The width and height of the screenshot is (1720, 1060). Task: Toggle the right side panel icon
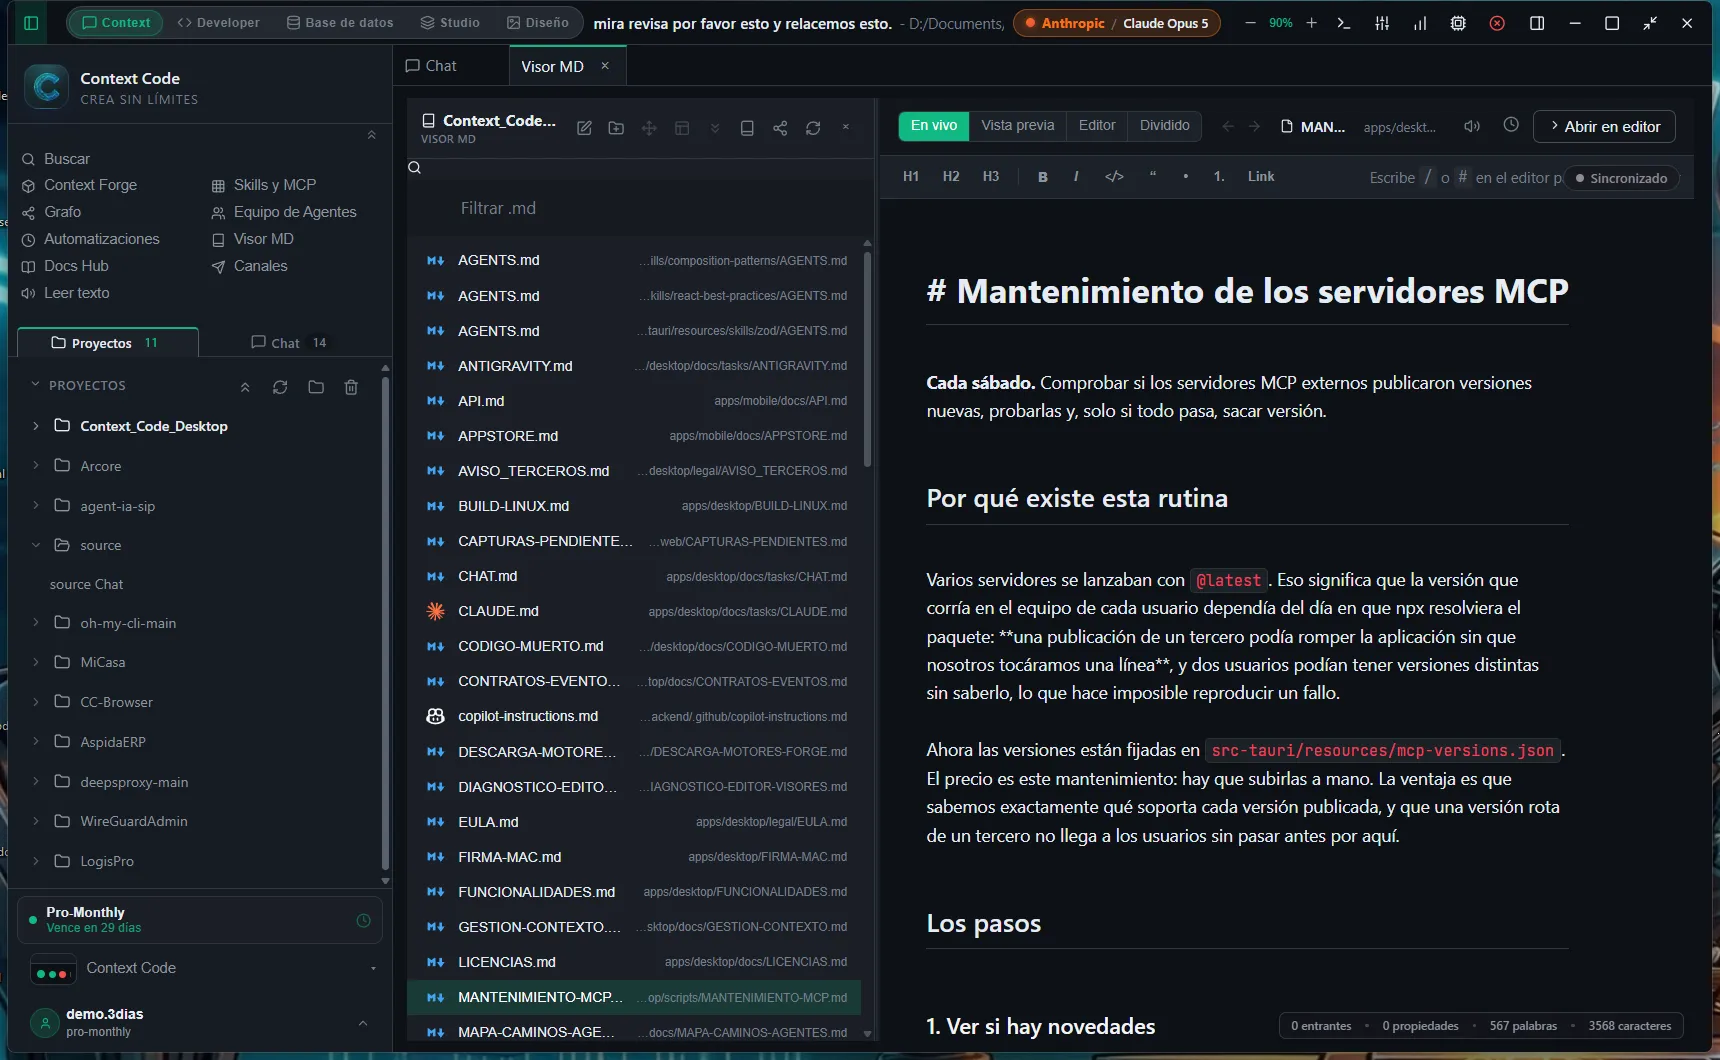click(1537, 23)
